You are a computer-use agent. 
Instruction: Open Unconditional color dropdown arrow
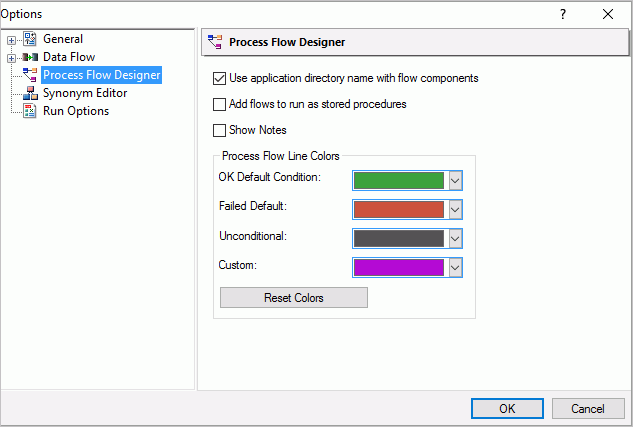pyautogui.click(x=455, y=239)
